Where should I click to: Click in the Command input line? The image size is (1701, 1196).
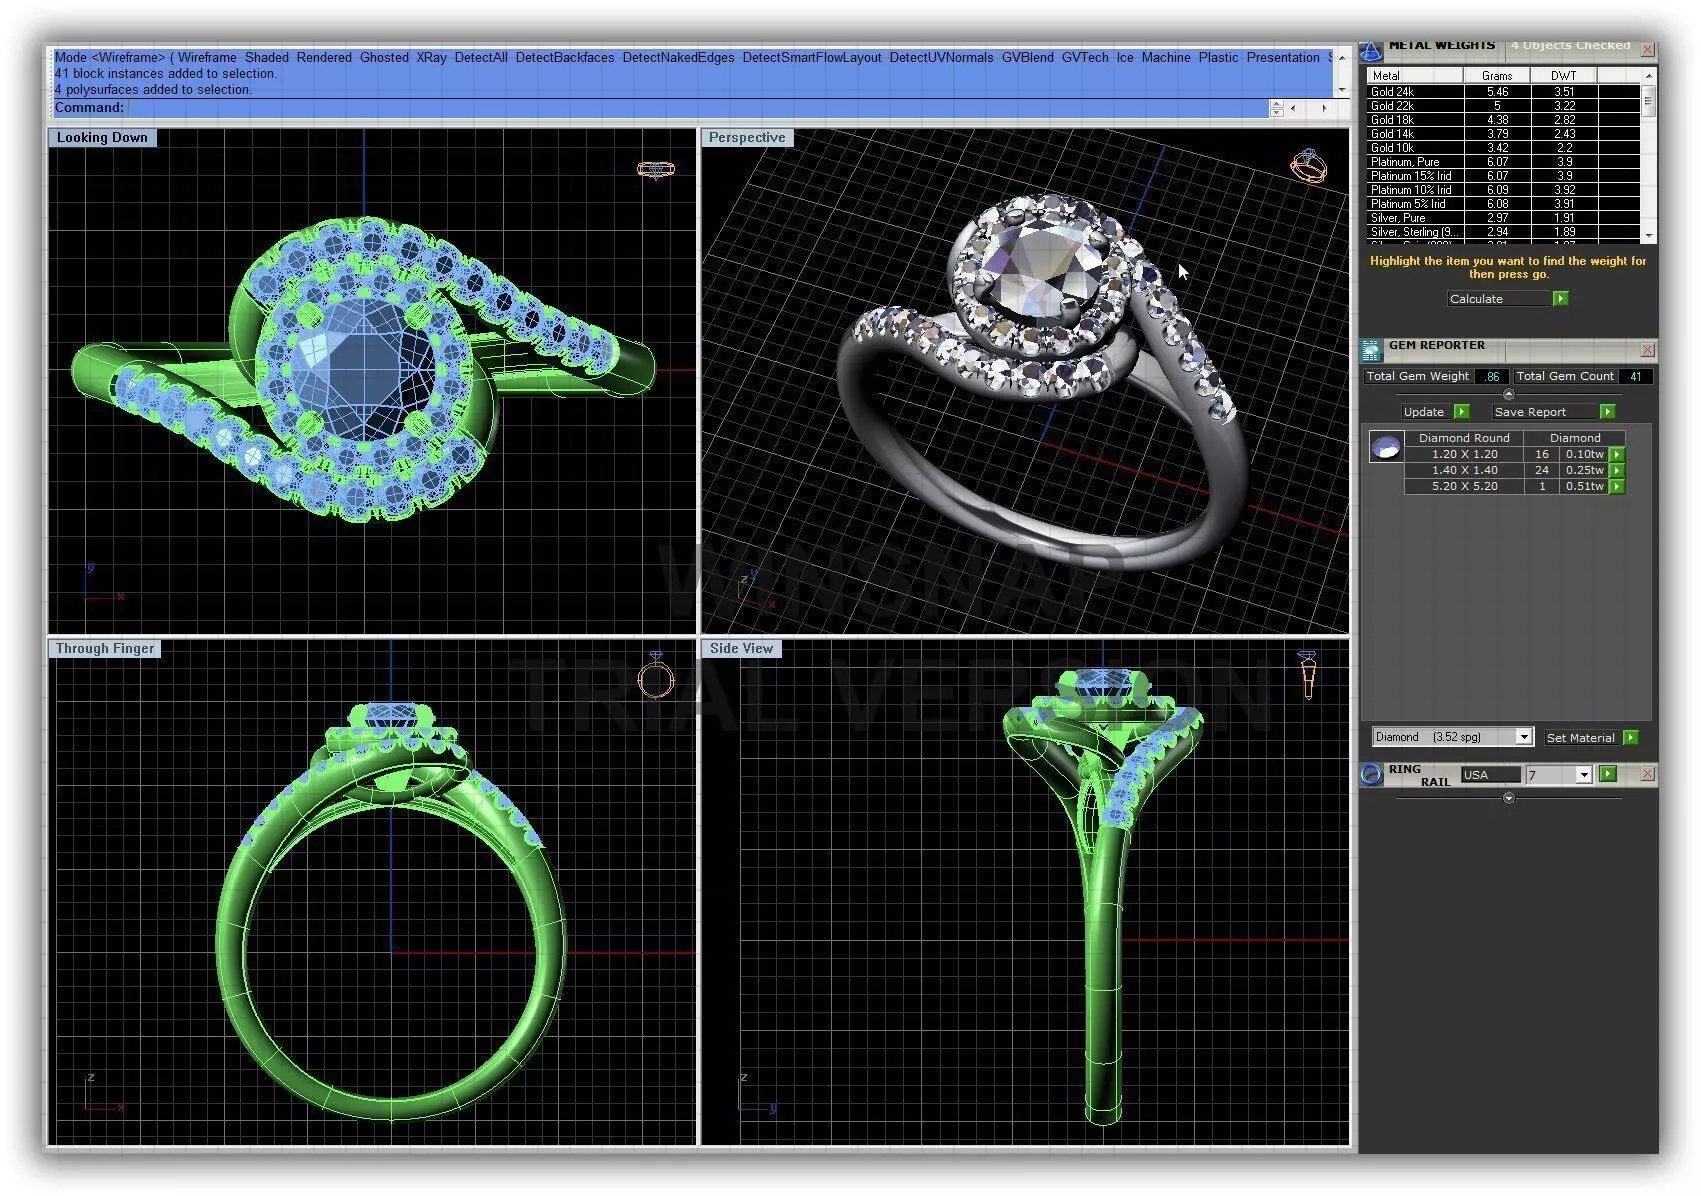pos(698,108)
